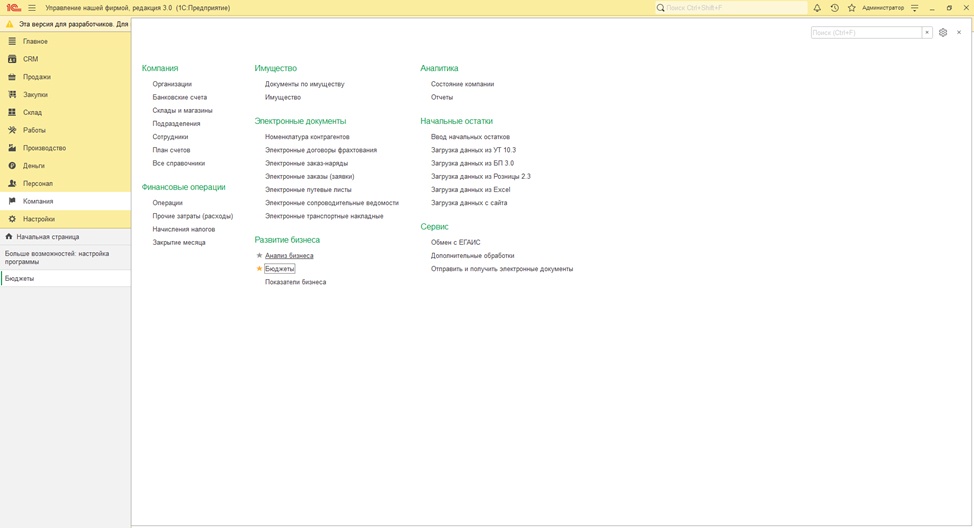Screen dimensions: 974x528
Task: Open Закрытие месяца operation
Action: 179,243
